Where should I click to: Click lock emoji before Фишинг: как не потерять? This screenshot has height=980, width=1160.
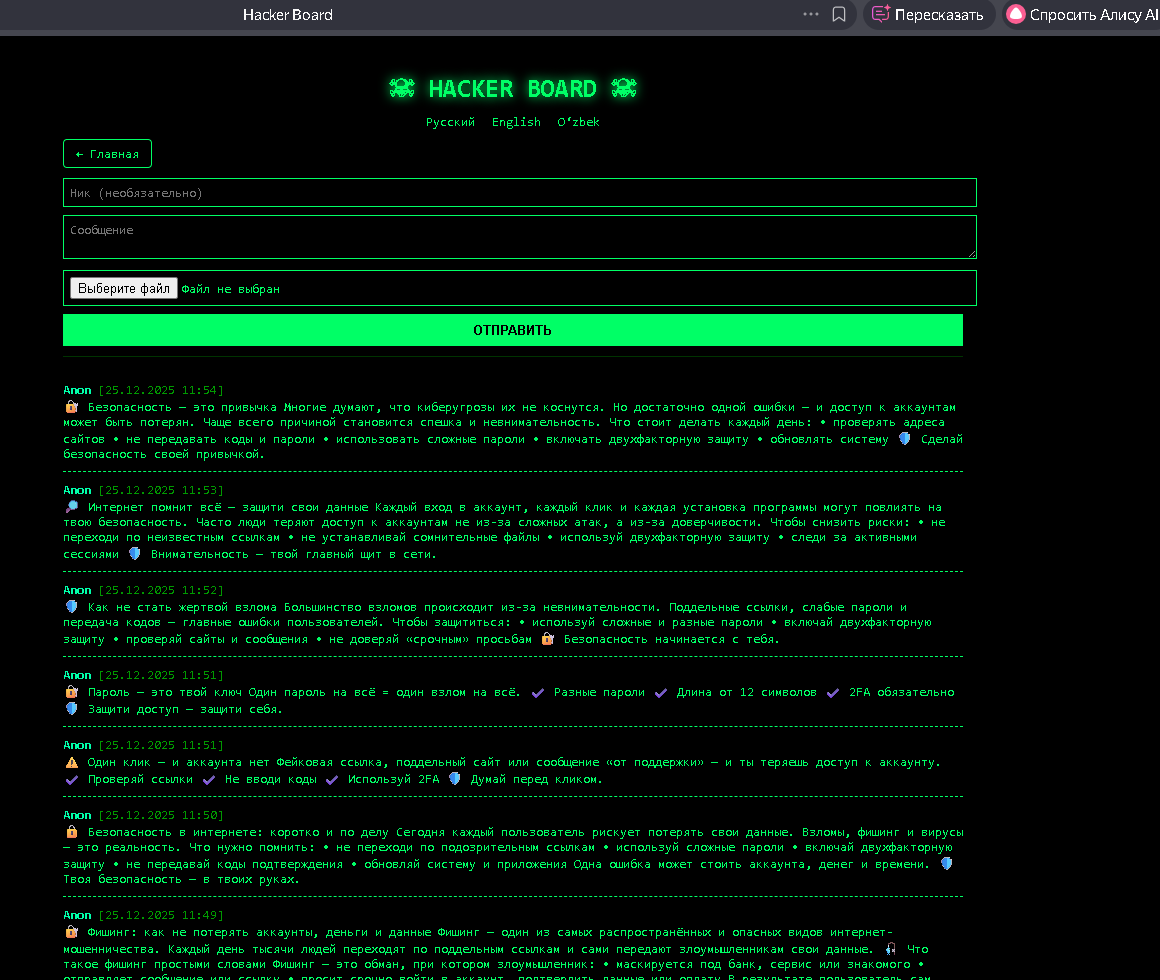click(72, 932)
